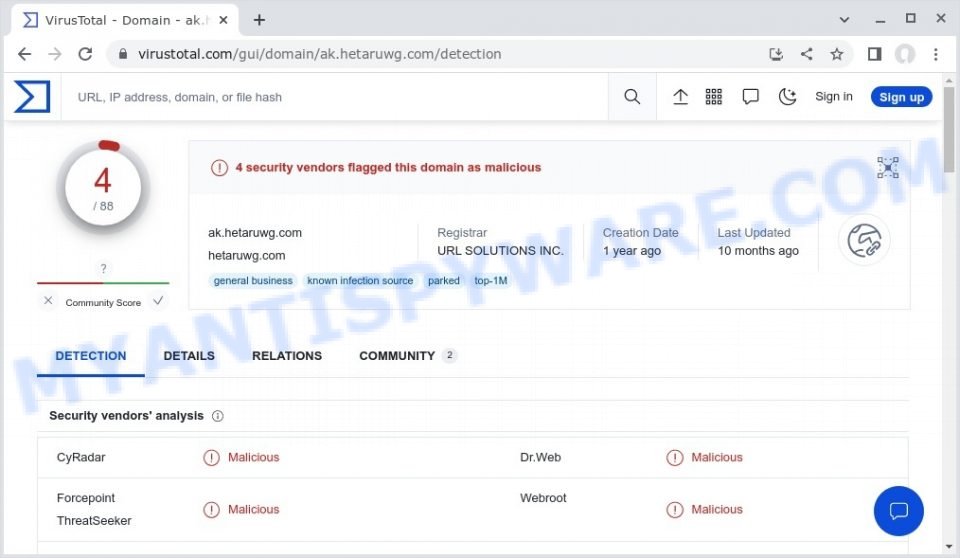Viewport: 960px width, 558px height.
Task: Switch to the RELATIONS tab
Action: point(287,356)
